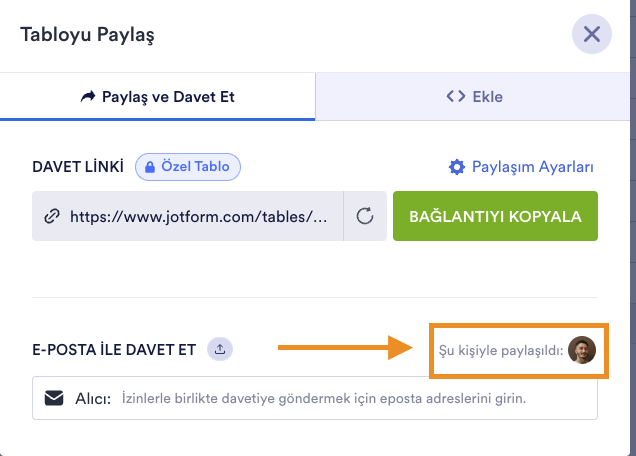636x456 pixels.
Task: Close the Tabloyu Paylaş dialog
Action: pos(591,35)
